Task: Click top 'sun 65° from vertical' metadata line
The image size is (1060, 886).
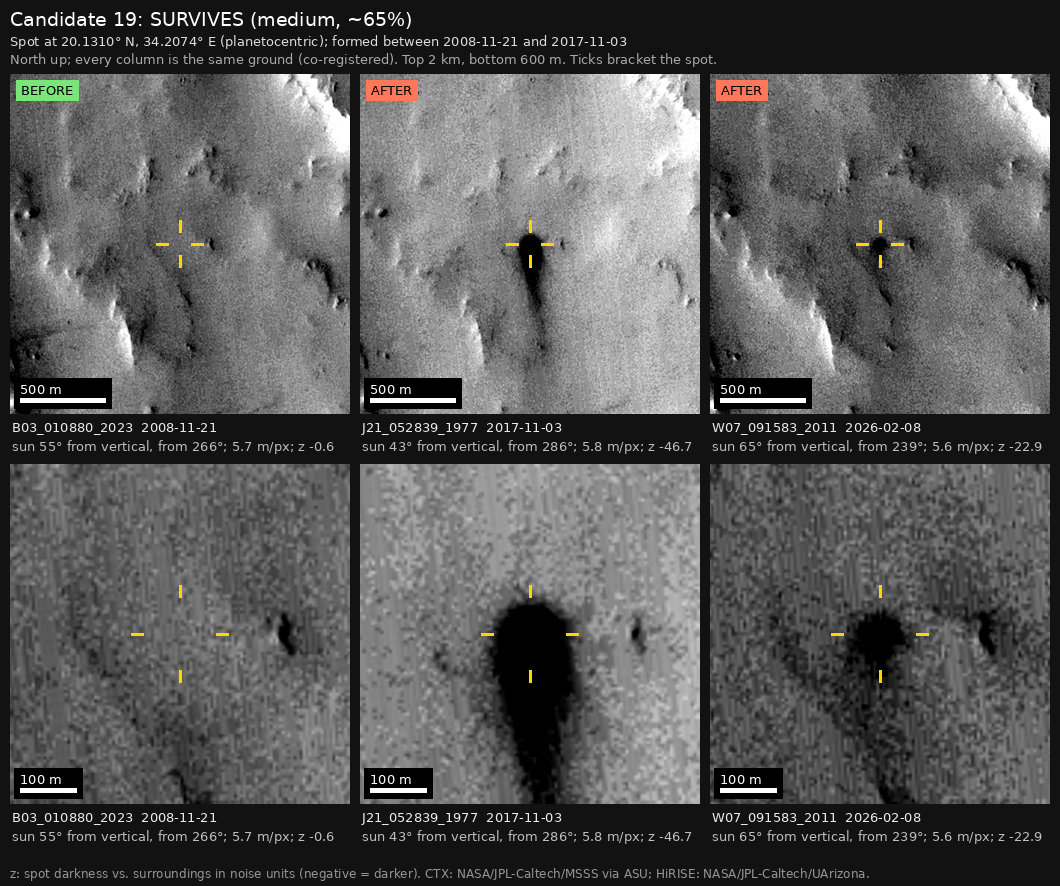Action: 877,447
